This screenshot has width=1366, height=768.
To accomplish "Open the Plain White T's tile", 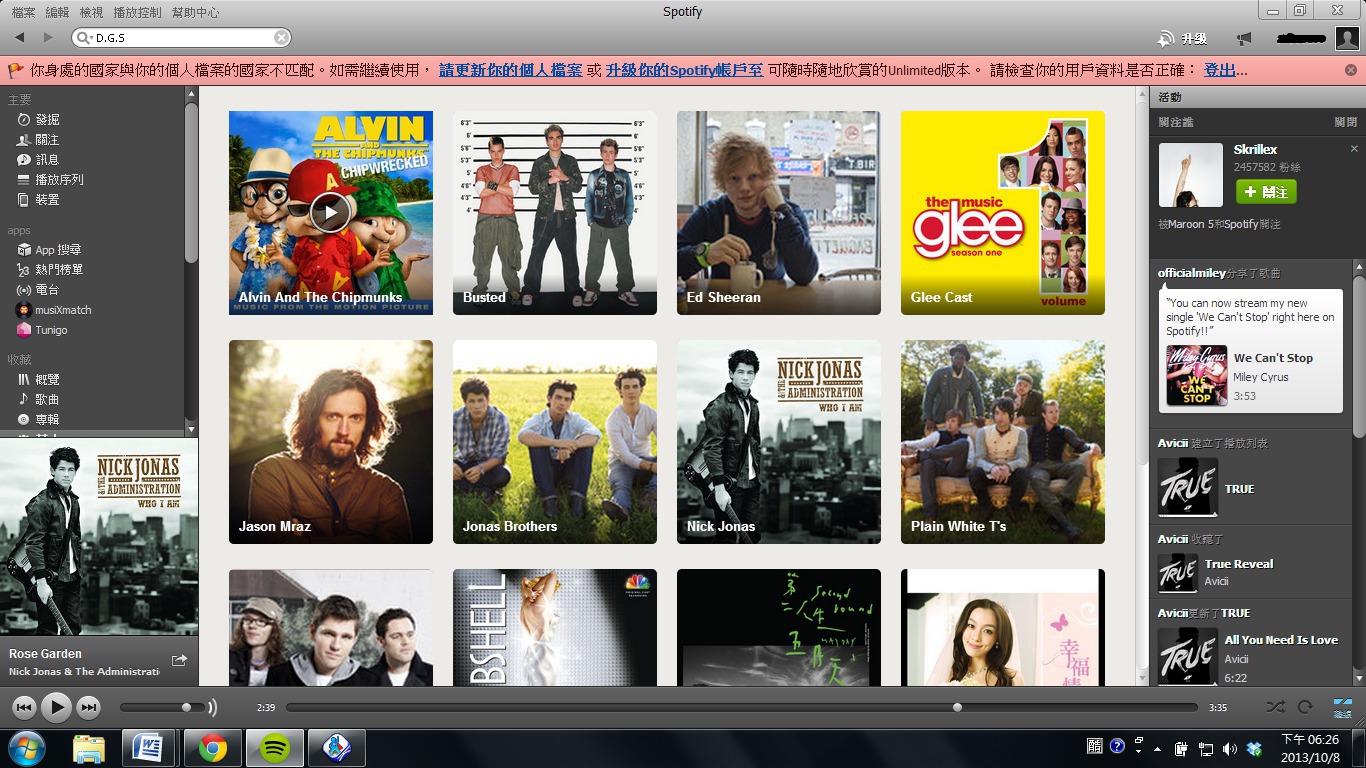I will 1003,442.
